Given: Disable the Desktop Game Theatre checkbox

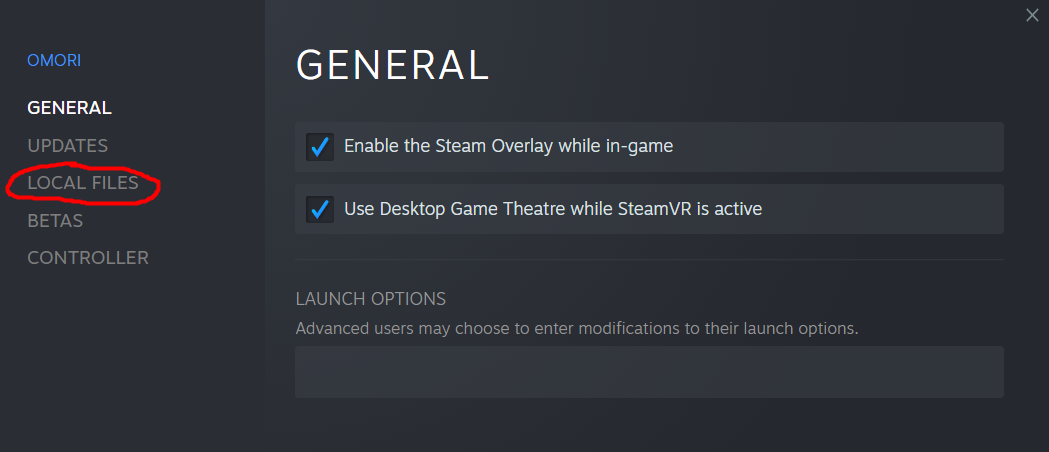Looking at the screenshot, I should coord(320,209).
